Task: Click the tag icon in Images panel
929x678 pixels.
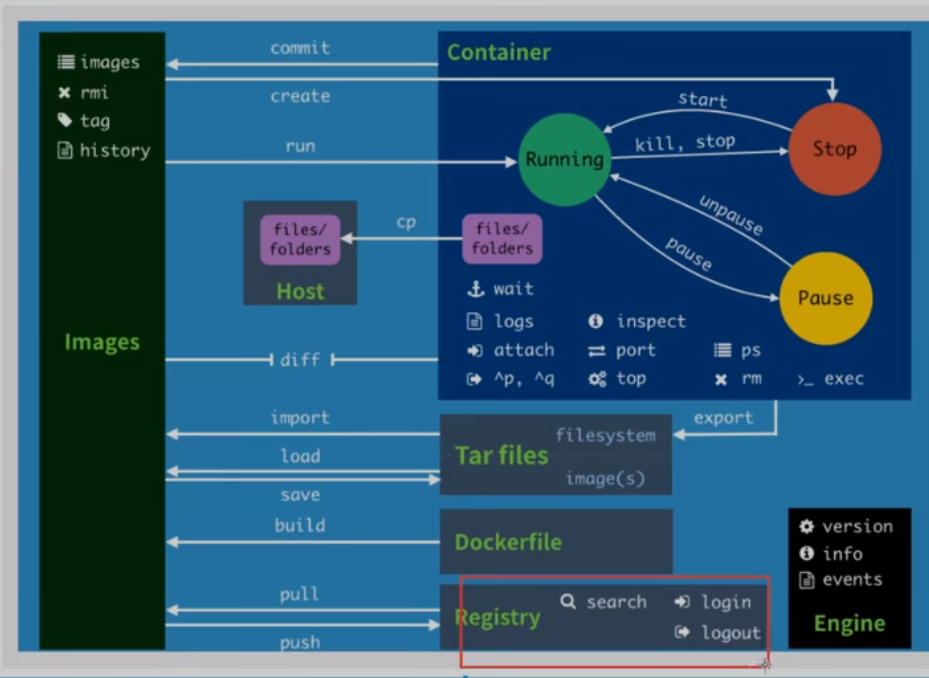Action: 65,120
